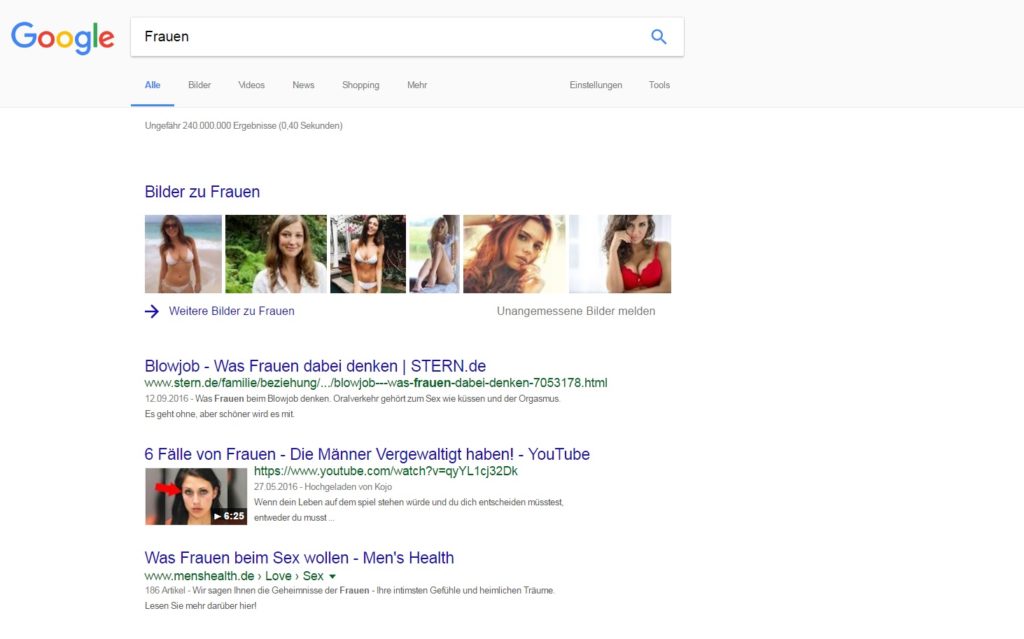Open the thumbnail with red top
The width and height of the screenshot is (1024, 639).
pyautogui.click(x=620, y=254)
